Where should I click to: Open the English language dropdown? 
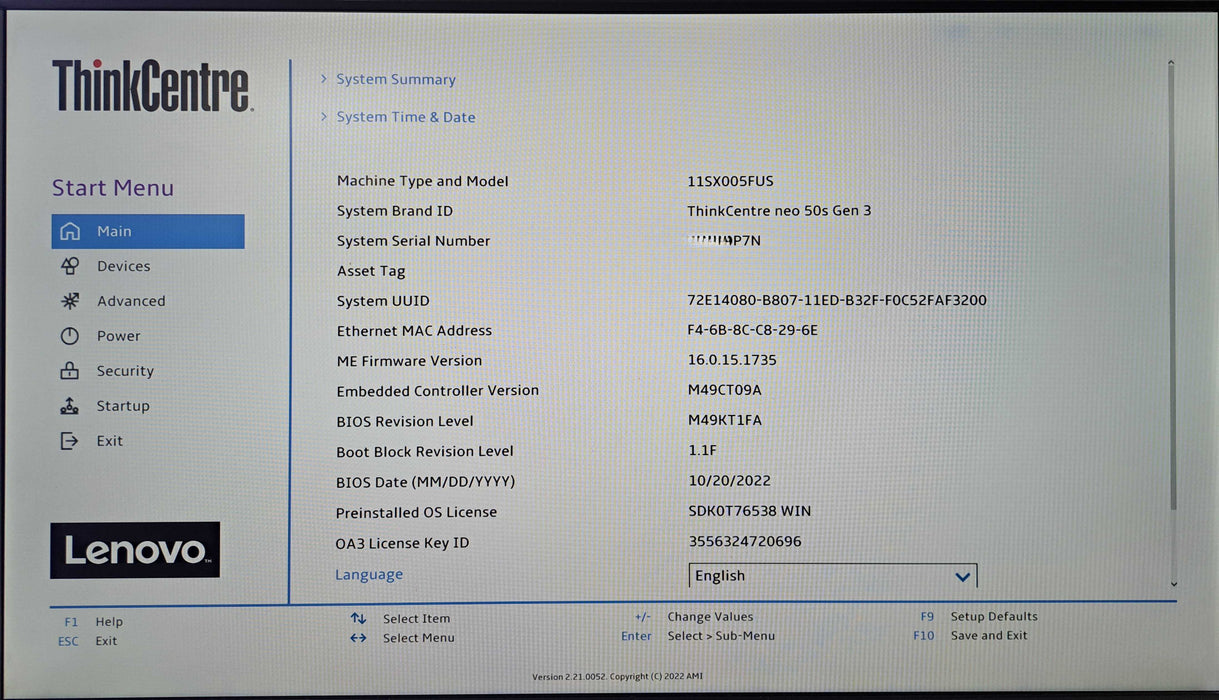pyautogui.click(x=833, y=576)
